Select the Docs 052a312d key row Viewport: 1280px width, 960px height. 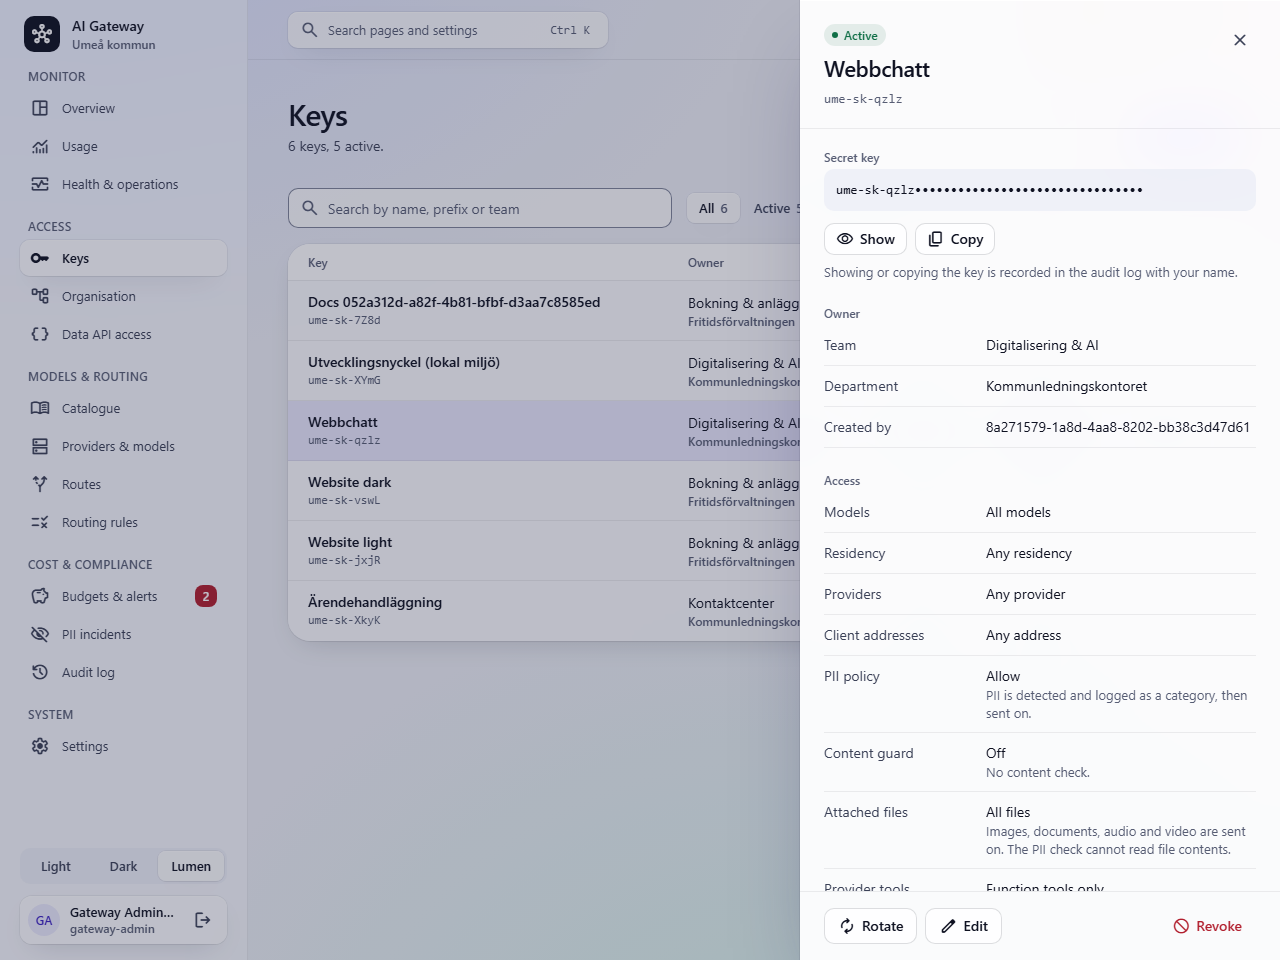[x=544, y=310]
